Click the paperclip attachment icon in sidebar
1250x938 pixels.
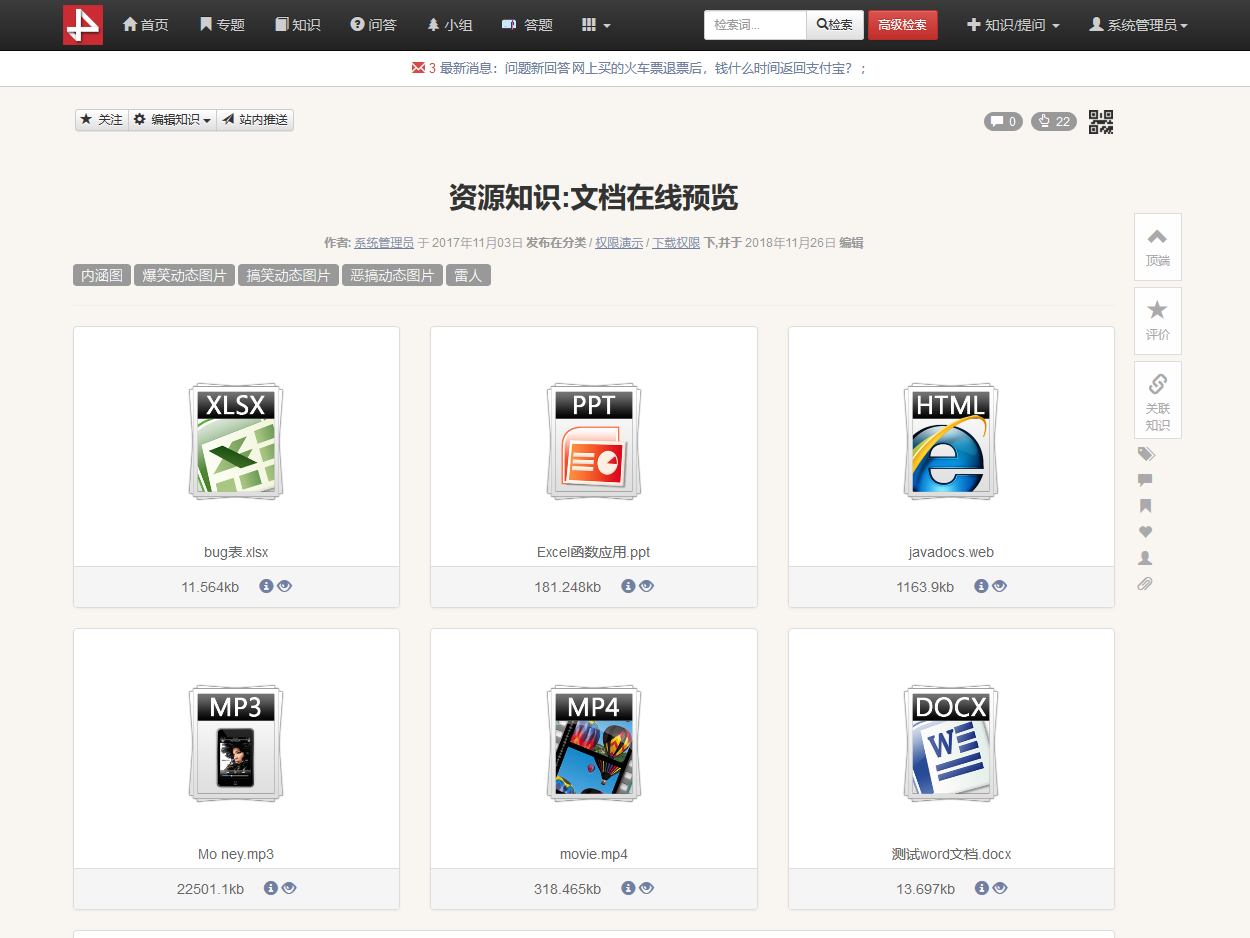(1146, 583)
